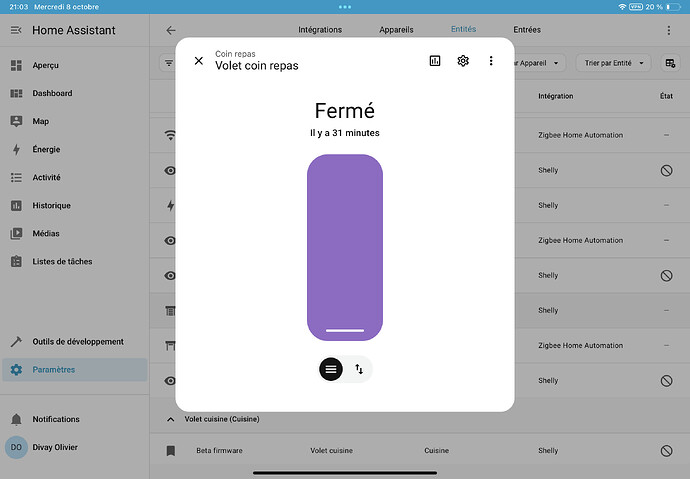
Task: Open Dashboard in sidebar
Action: tap(75, 93)
